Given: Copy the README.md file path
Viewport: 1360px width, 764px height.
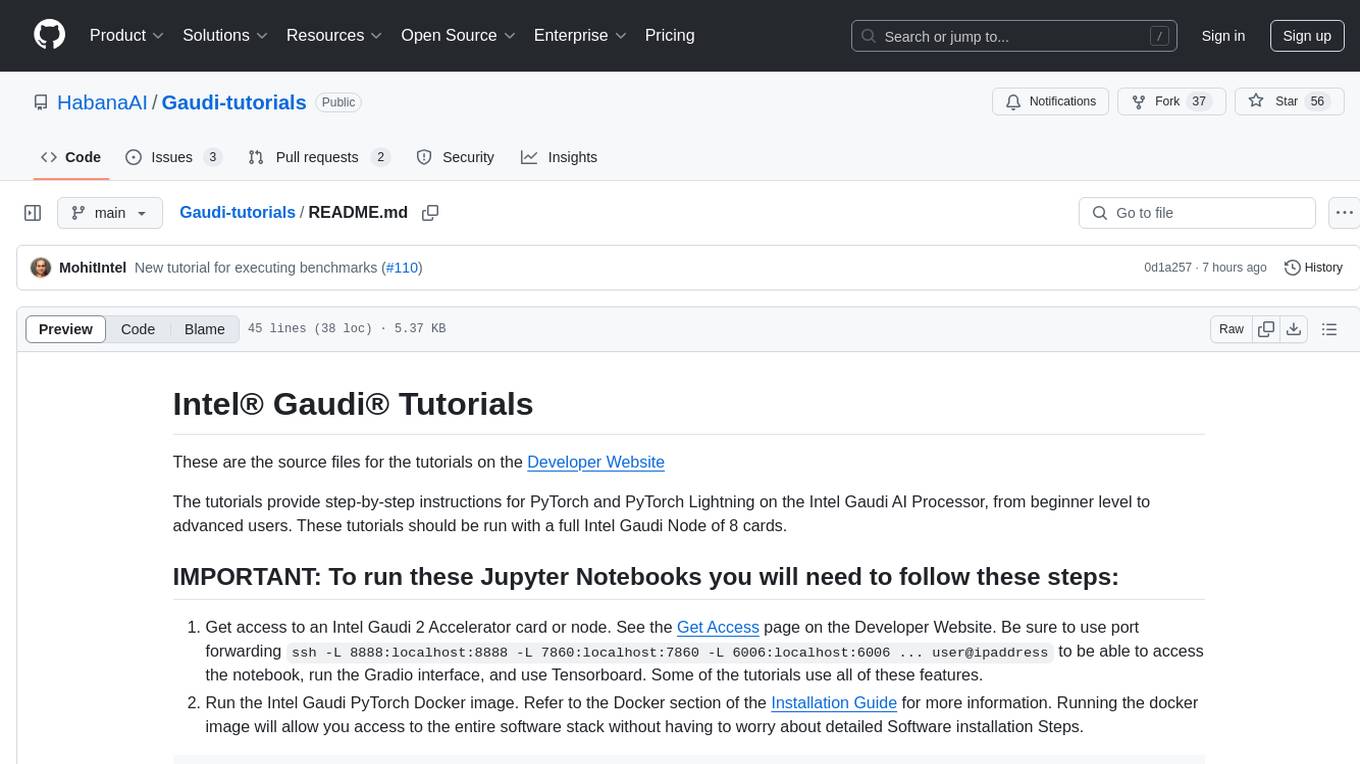Looking at the screenshot, I should pyautogui.click(x=431, y=213).
